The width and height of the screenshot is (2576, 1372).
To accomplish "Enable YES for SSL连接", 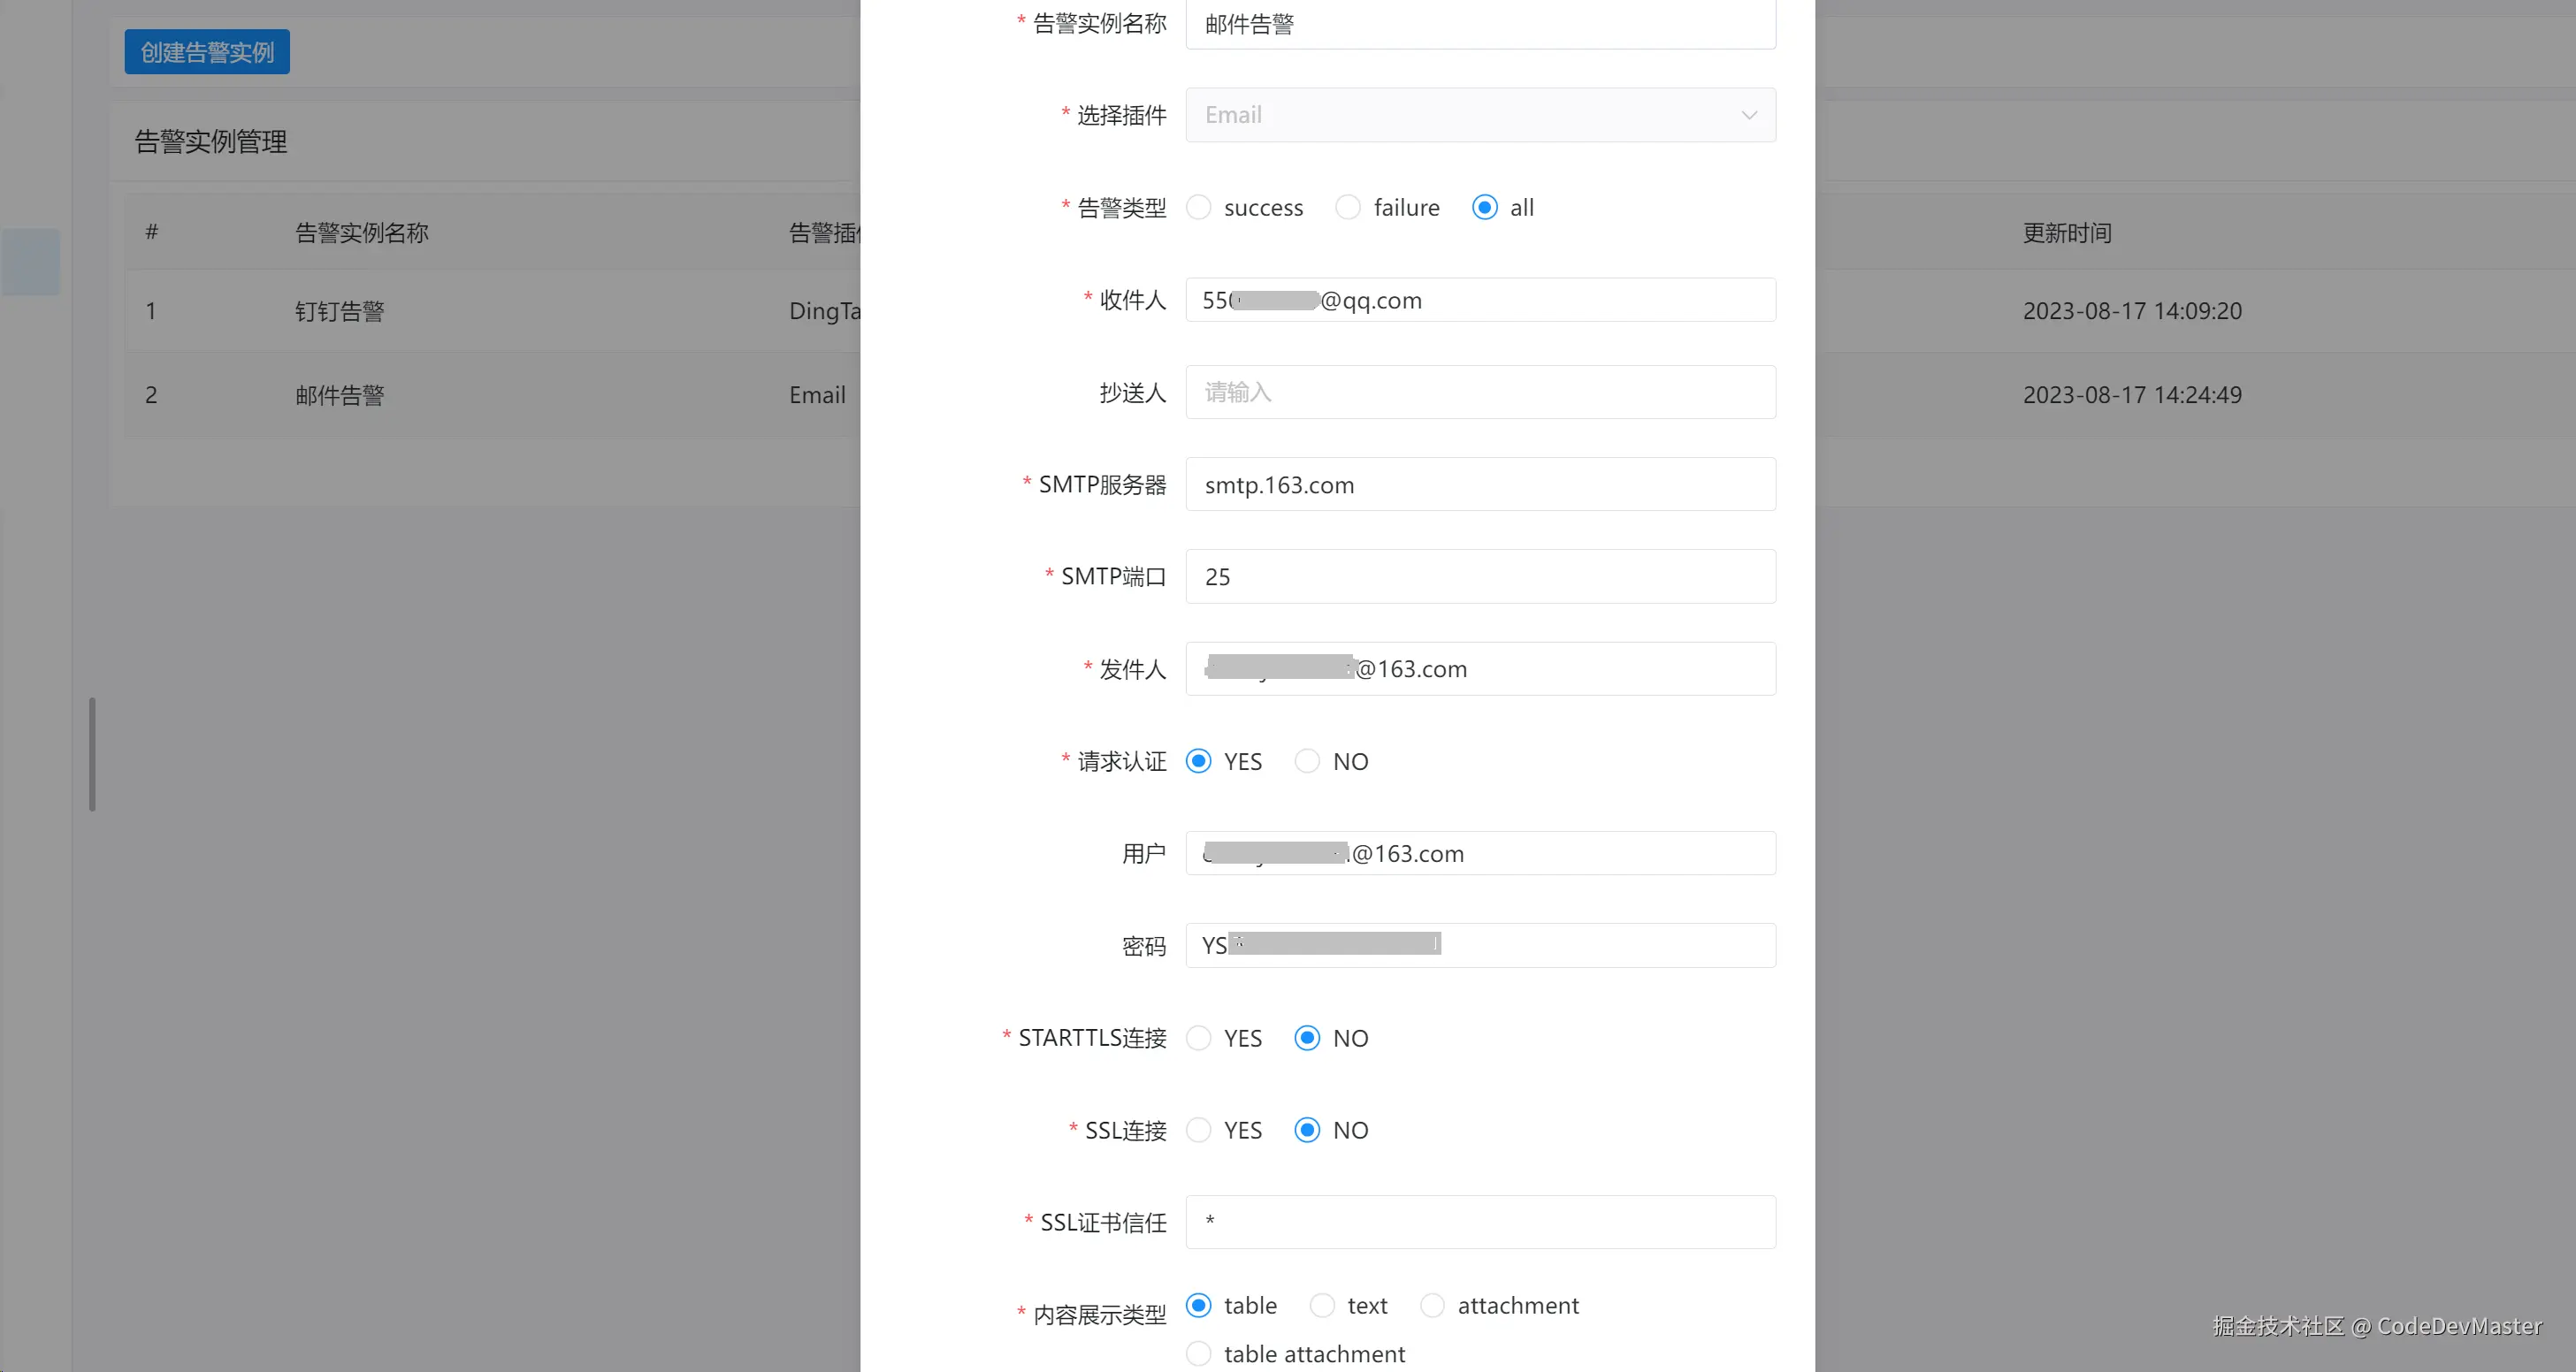I will [1198, 1130].
